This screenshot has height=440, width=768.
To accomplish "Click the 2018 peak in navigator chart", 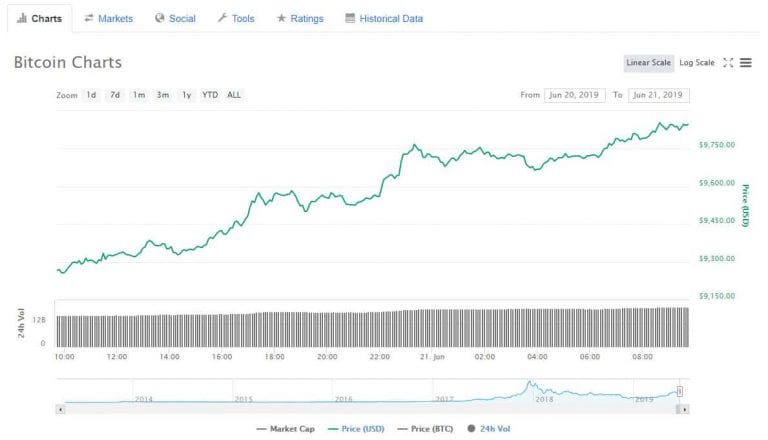I will (x=529, y=382).
